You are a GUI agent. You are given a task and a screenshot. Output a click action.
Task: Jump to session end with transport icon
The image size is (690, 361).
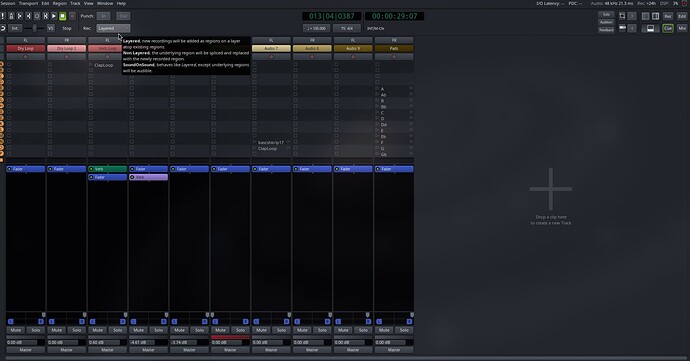(x=28, y=16)
